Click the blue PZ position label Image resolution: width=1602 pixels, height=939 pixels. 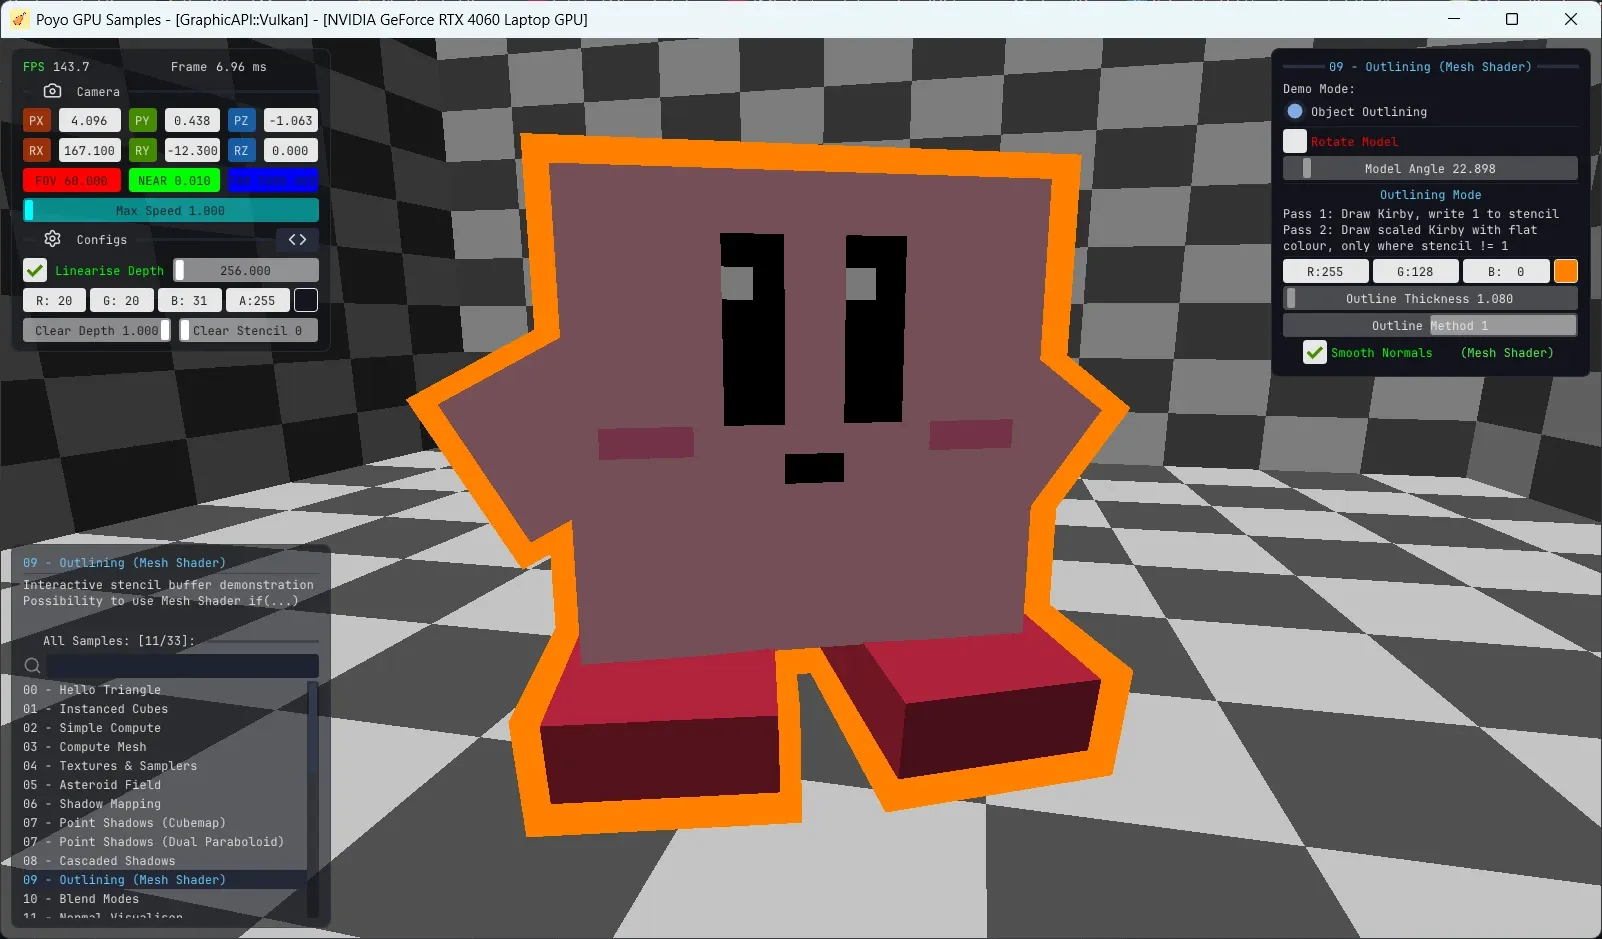point(241,121)
